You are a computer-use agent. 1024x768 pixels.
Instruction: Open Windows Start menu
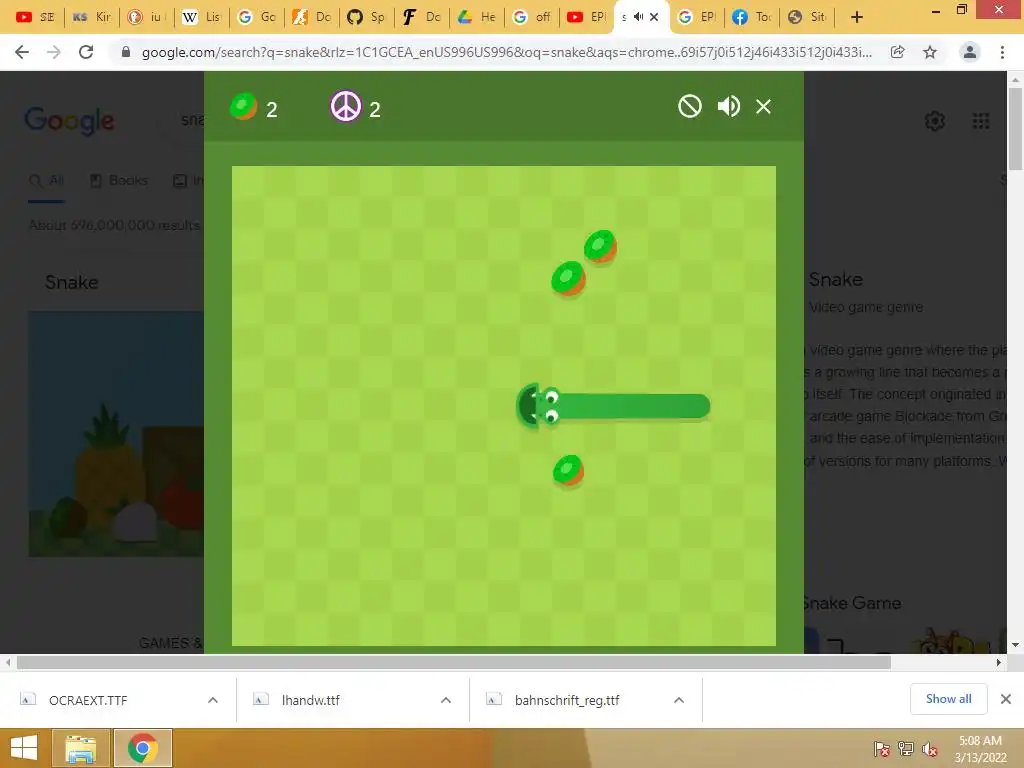pyautogui.click(x=24, y=748)
